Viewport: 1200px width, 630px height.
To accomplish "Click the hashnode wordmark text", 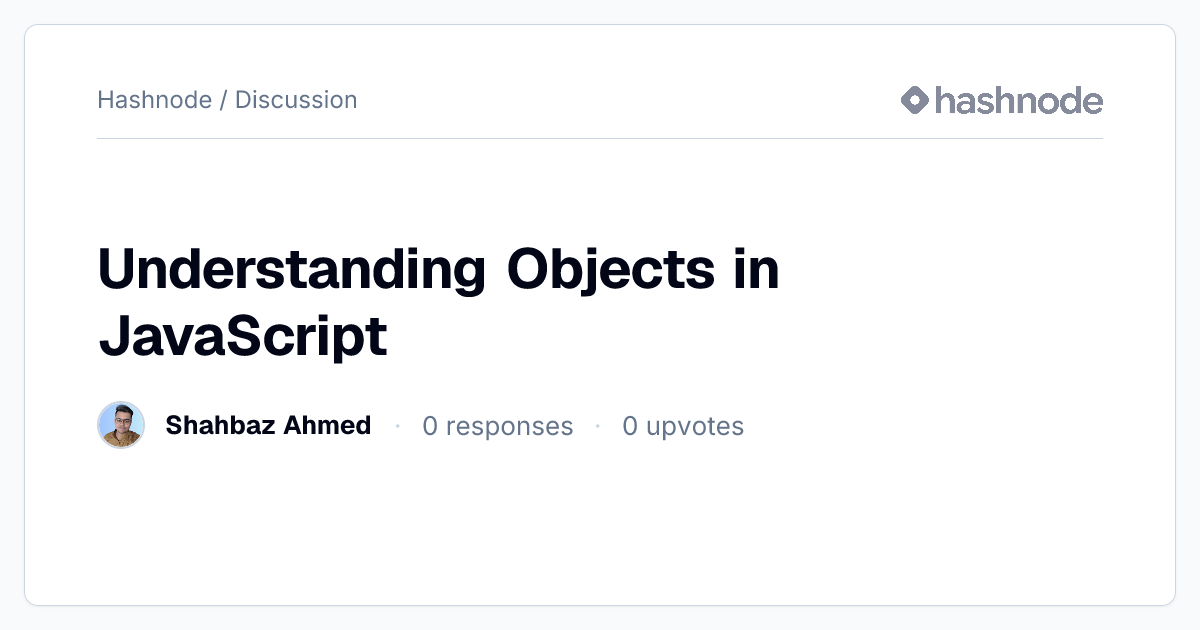I will (x=1019, y=100).
